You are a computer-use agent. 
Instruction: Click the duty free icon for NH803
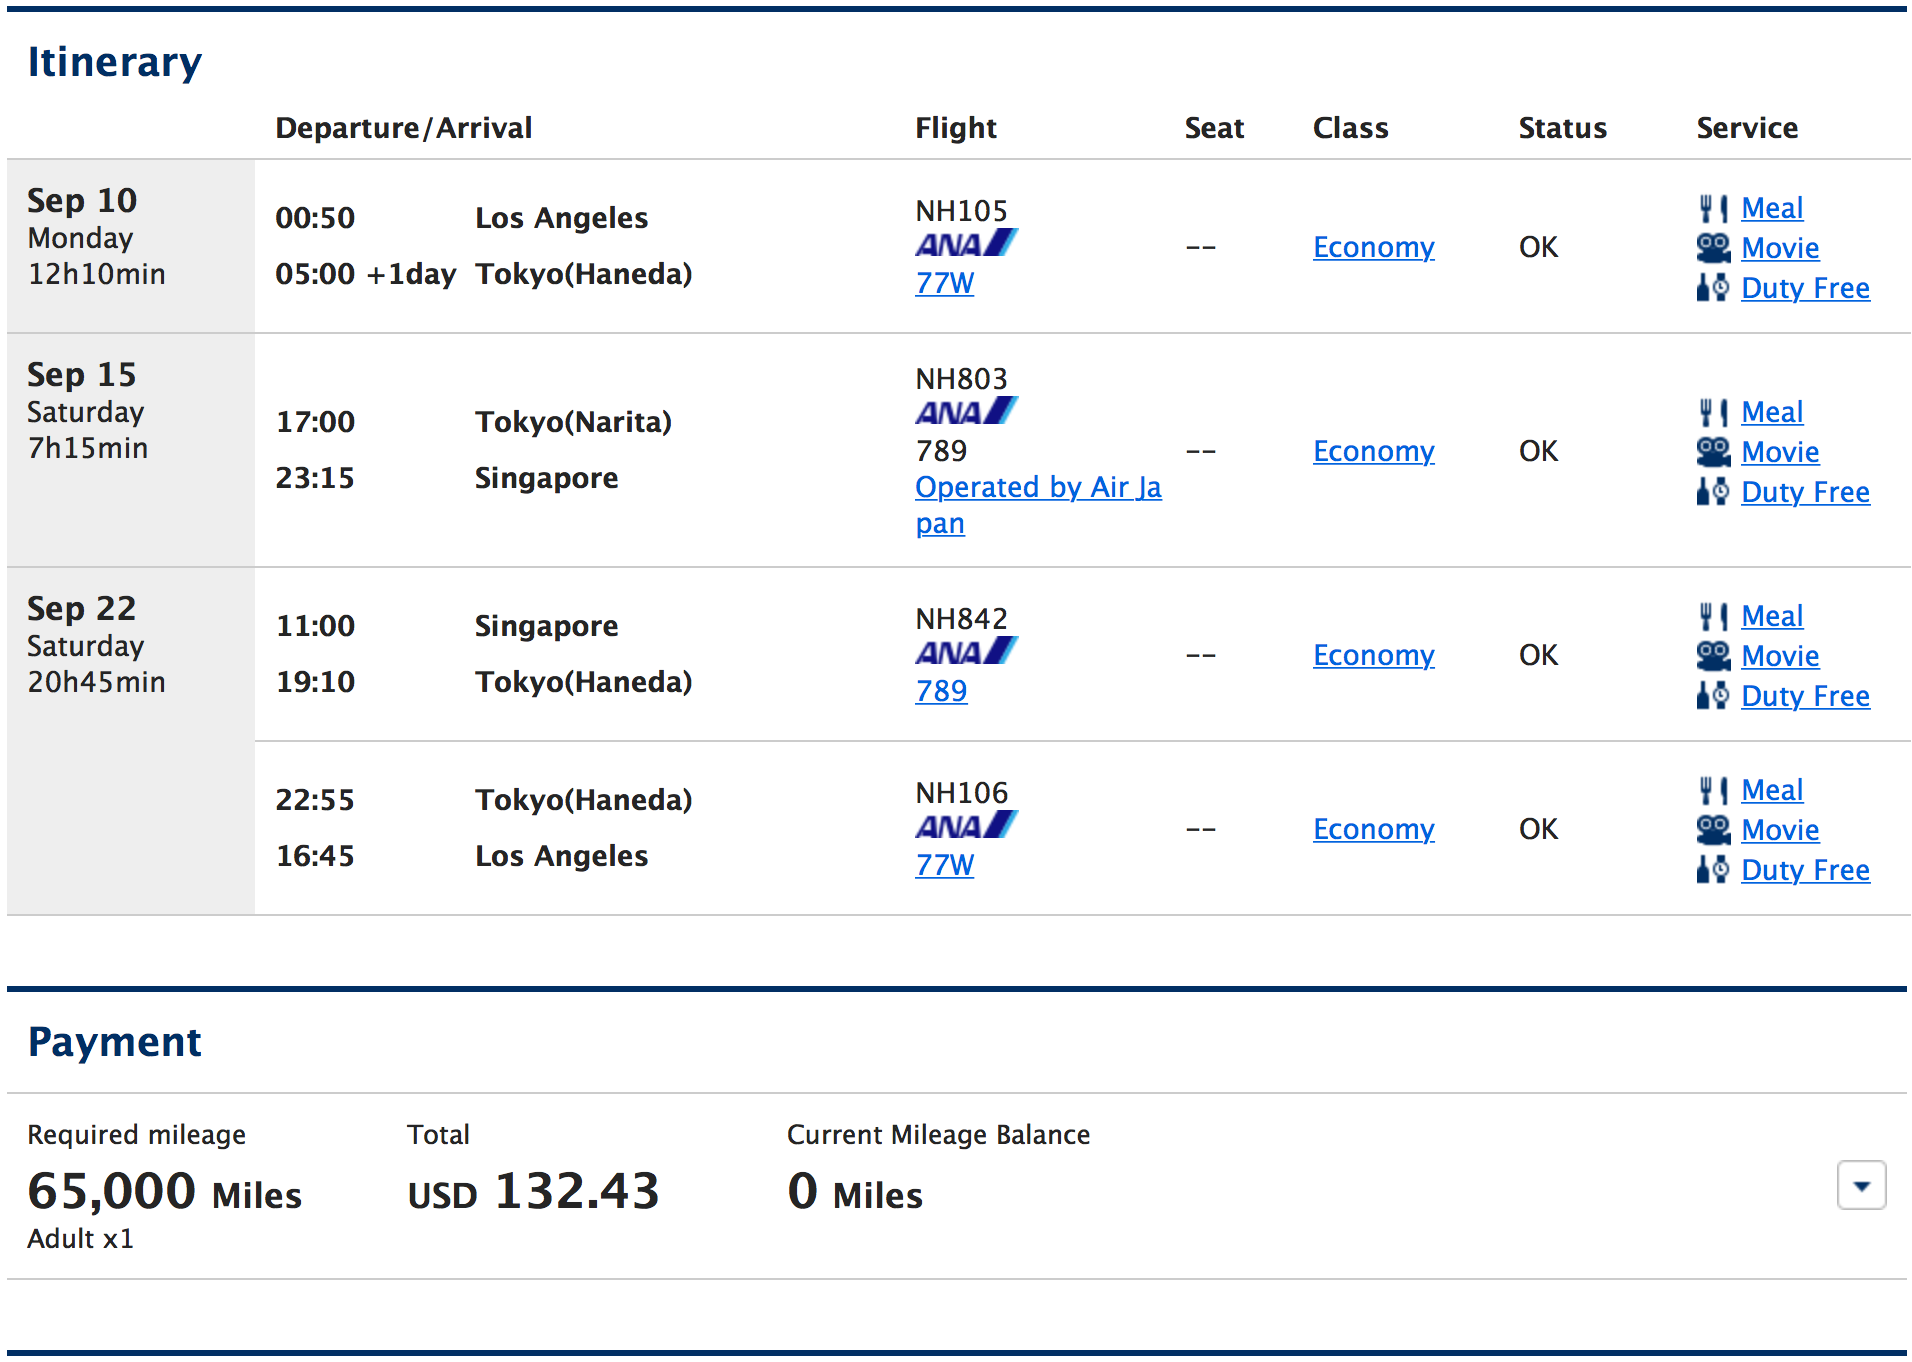pyautogui.click(x=1713, y=492)
